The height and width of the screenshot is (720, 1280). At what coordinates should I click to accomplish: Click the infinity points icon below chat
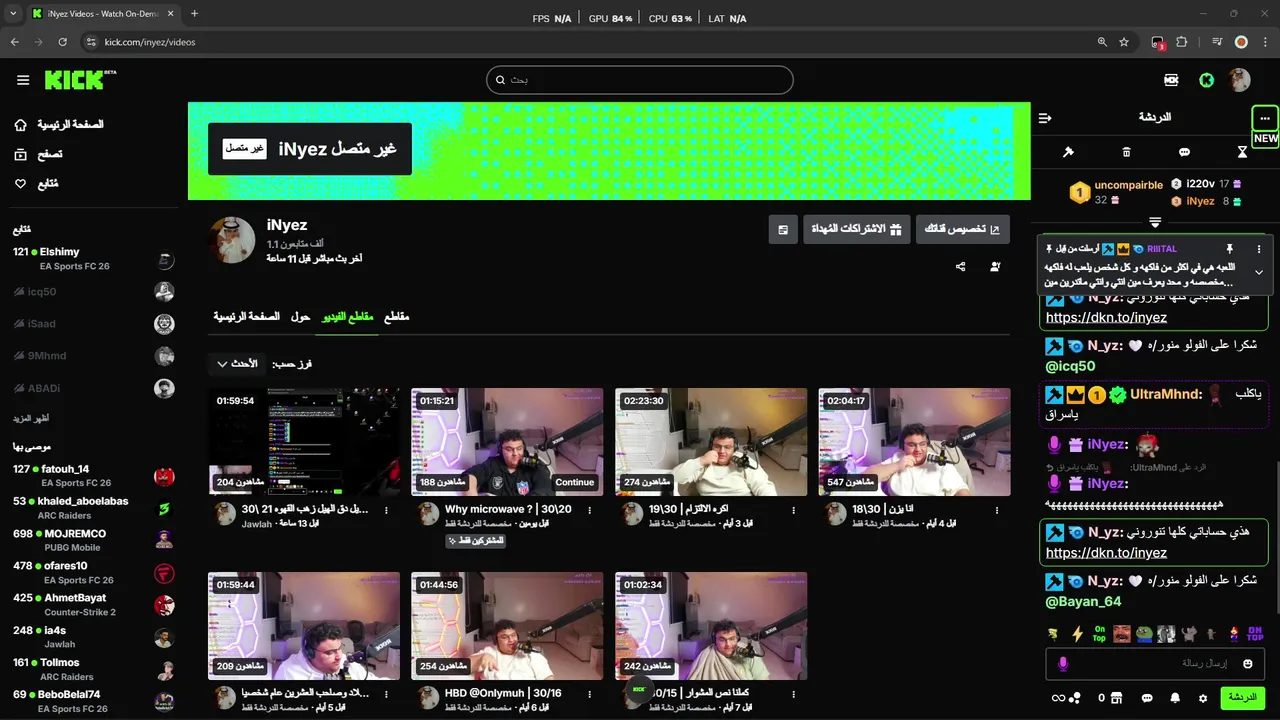point(1058,698)
